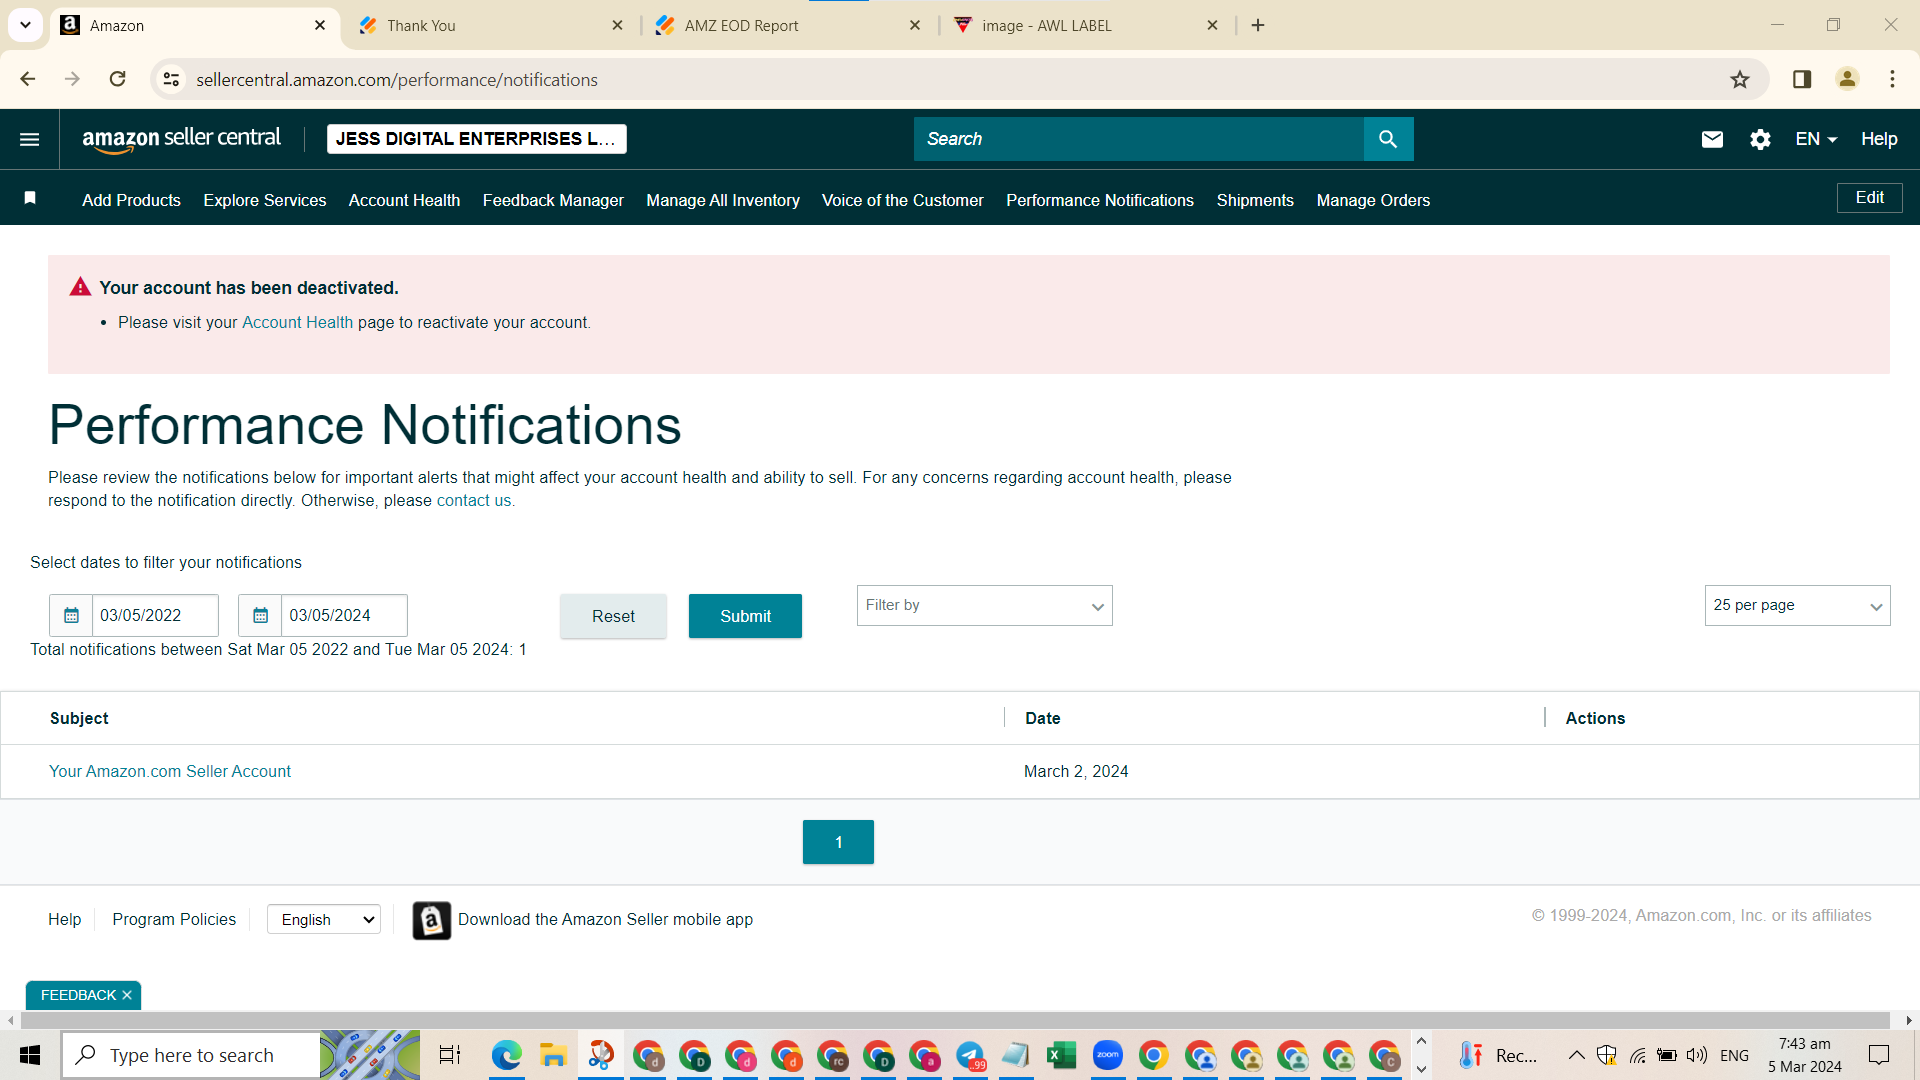
Task: Open Voice of the Customer menu item
Action: (902, 200)
